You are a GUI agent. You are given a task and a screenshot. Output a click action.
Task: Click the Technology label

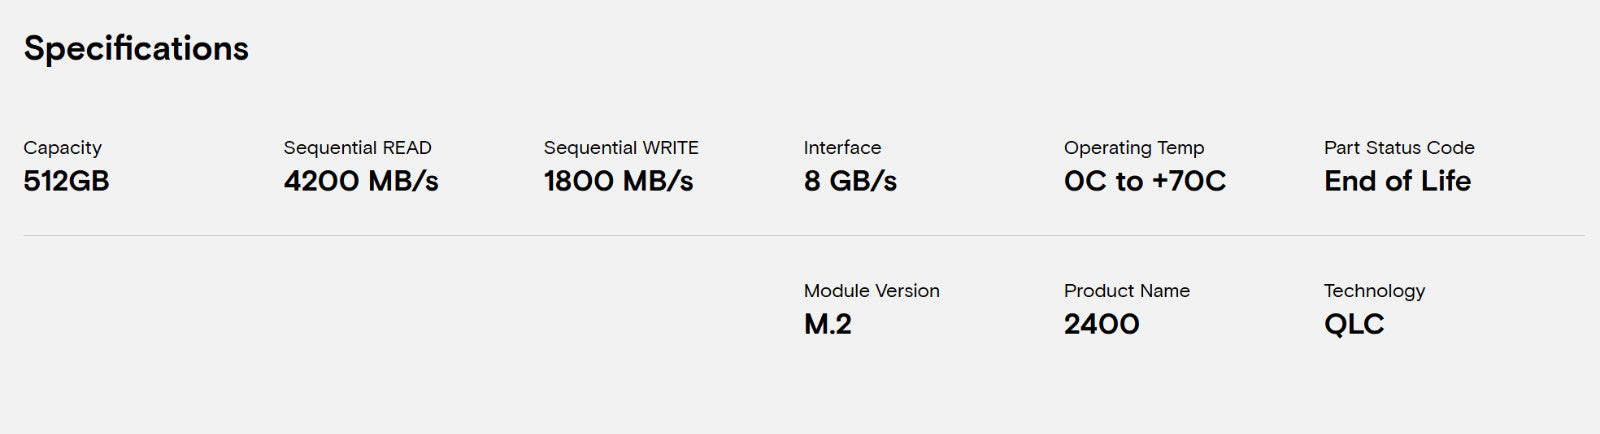(1374, 291)
